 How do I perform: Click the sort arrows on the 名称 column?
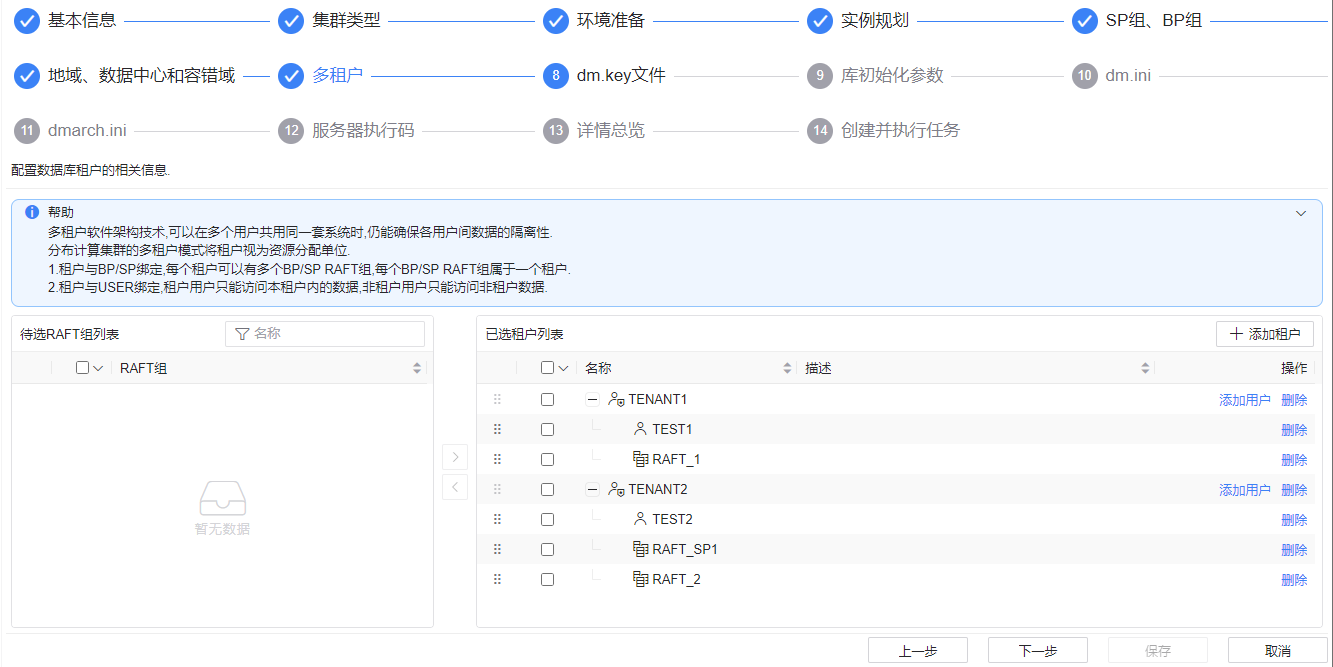pos(787,368)
